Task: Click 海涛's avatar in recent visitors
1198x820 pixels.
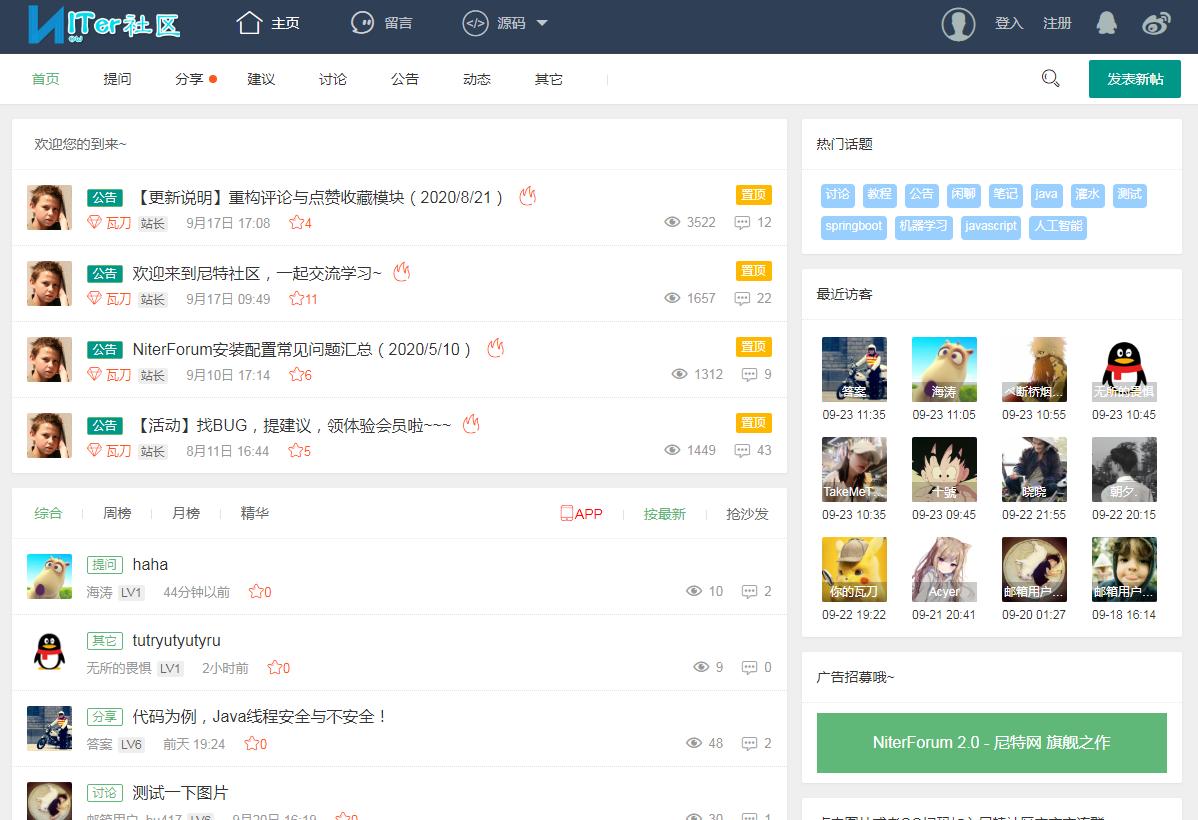Action: (944, 367)
